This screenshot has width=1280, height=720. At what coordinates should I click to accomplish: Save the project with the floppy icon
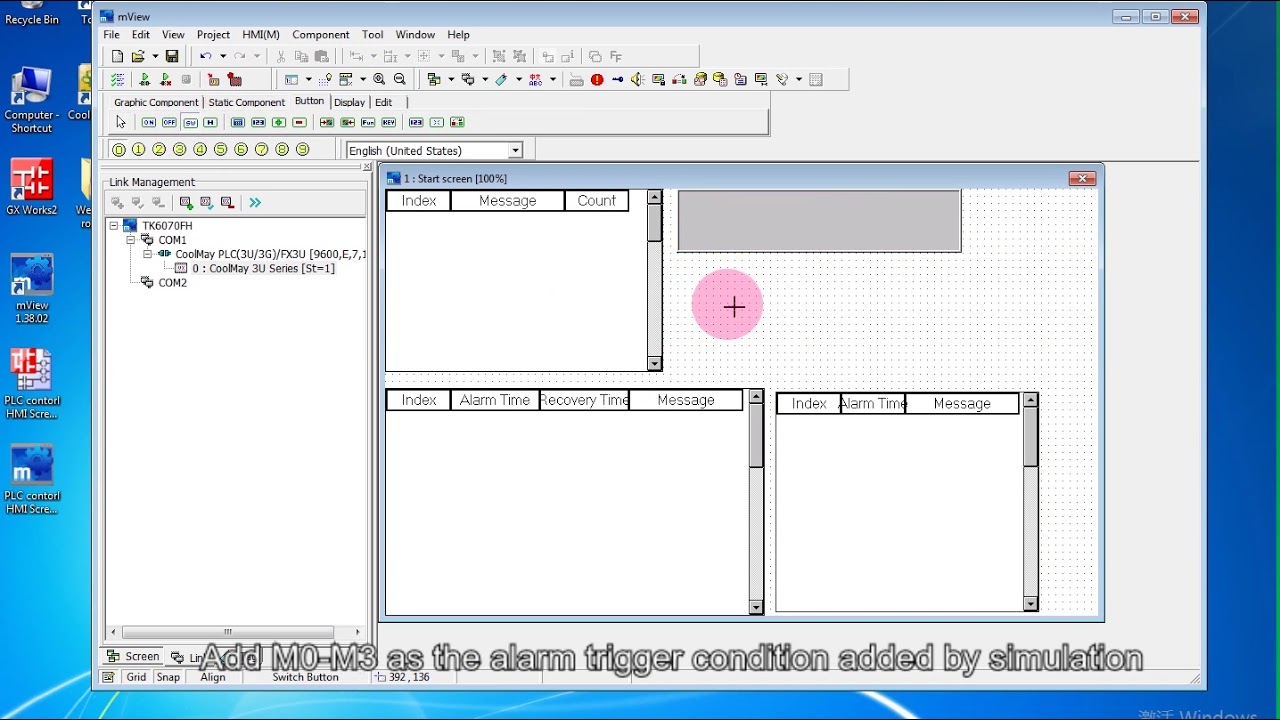(x=172, y=57)
